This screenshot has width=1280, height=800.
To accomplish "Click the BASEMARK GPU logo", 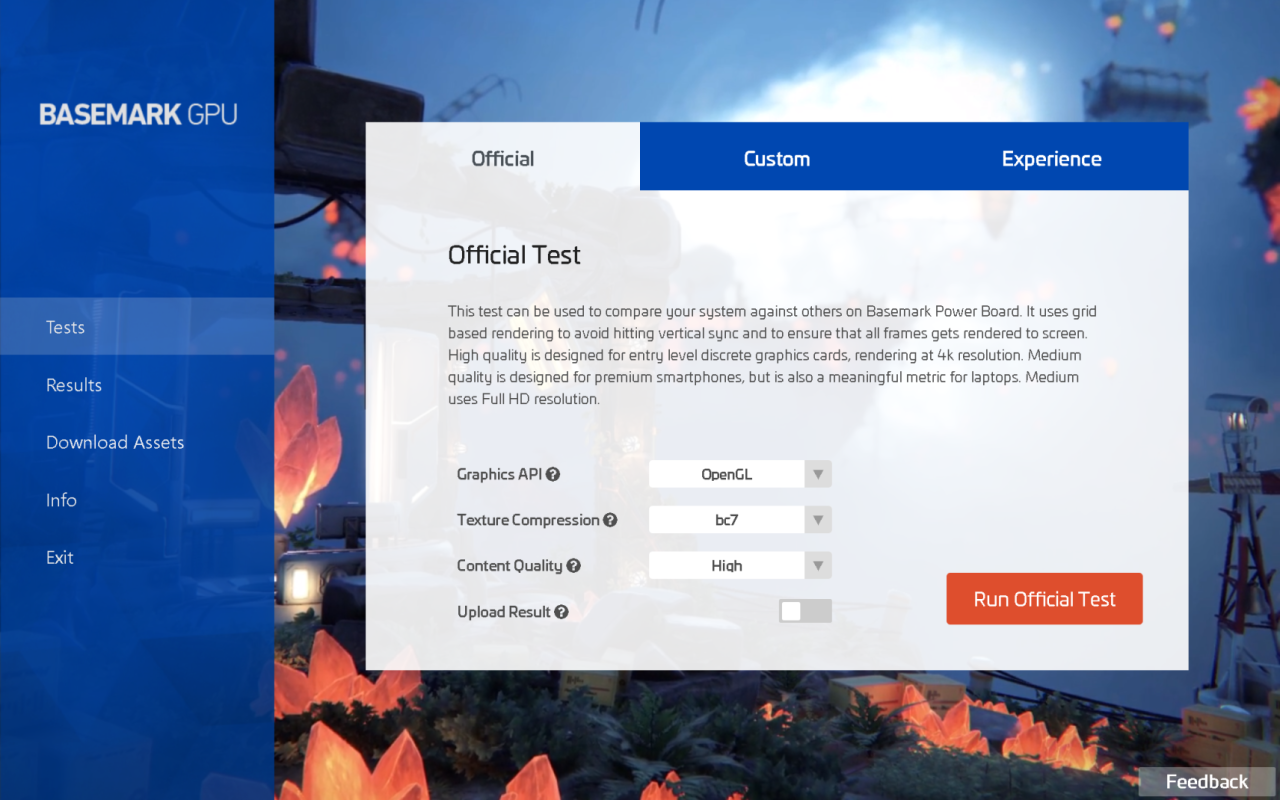I will [x=139, y=114].
